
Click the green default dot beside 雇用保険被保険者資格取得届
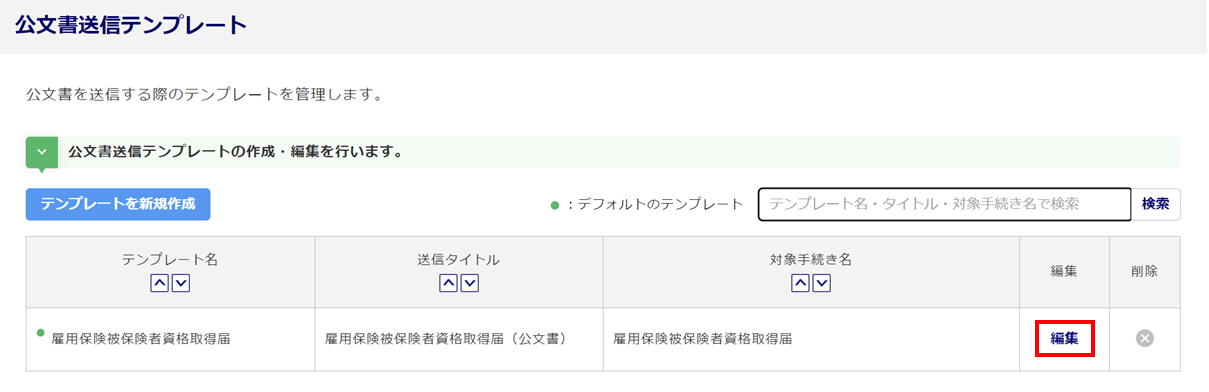[41, 331]
